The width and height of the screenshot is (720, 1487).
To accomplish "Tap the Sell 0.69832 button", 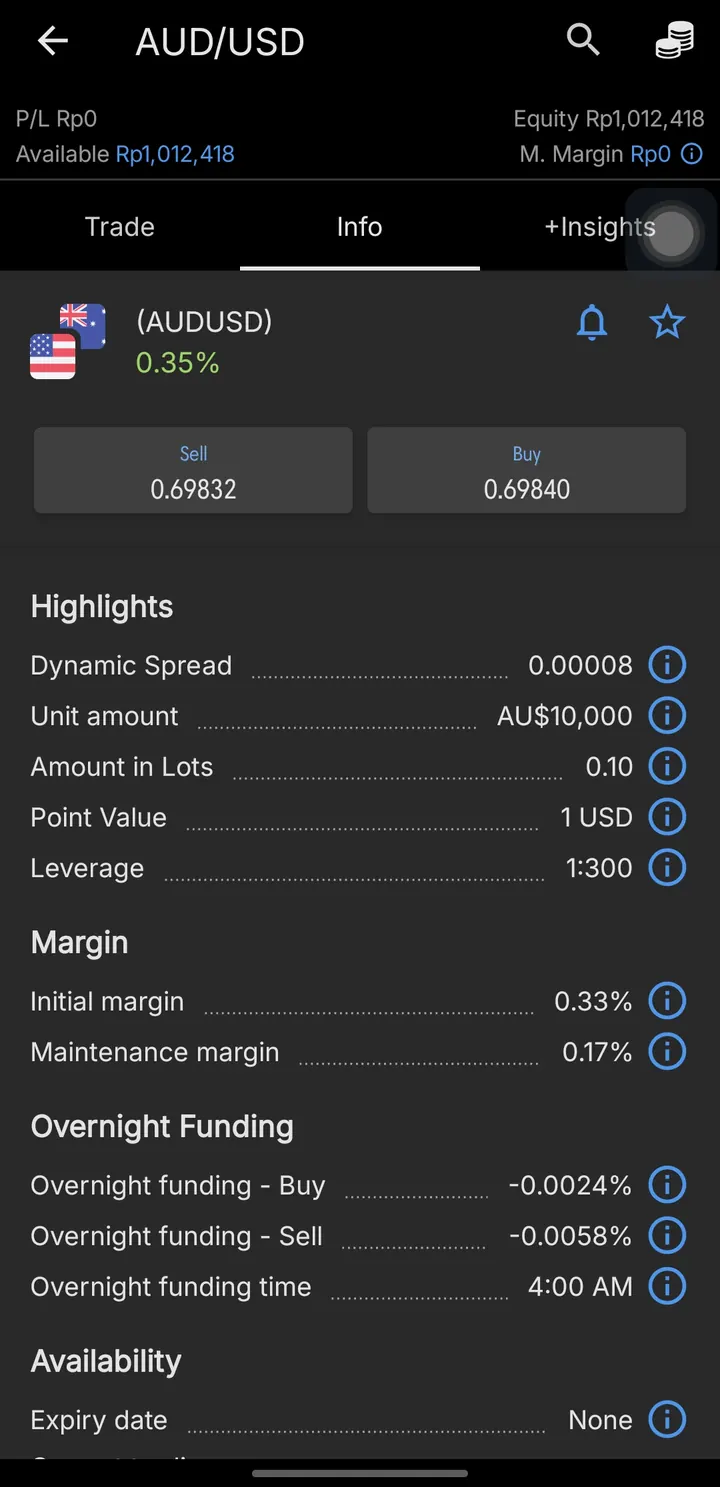I will 193,471.
